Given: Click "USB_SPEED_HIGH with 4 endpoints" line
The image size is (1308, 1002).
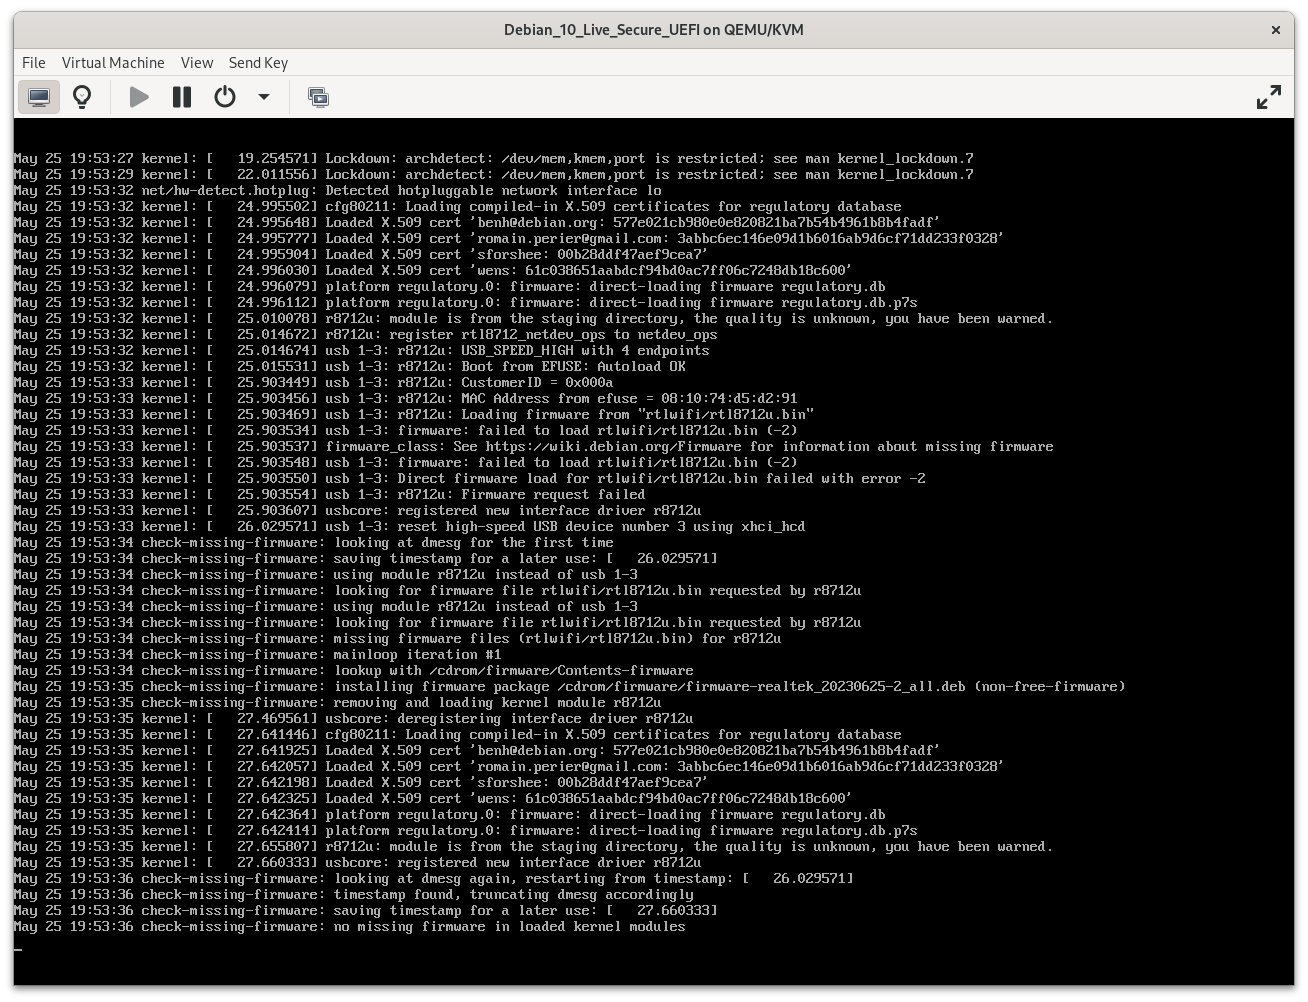Looking at the screenshot, I should click(x=362, y=351).
